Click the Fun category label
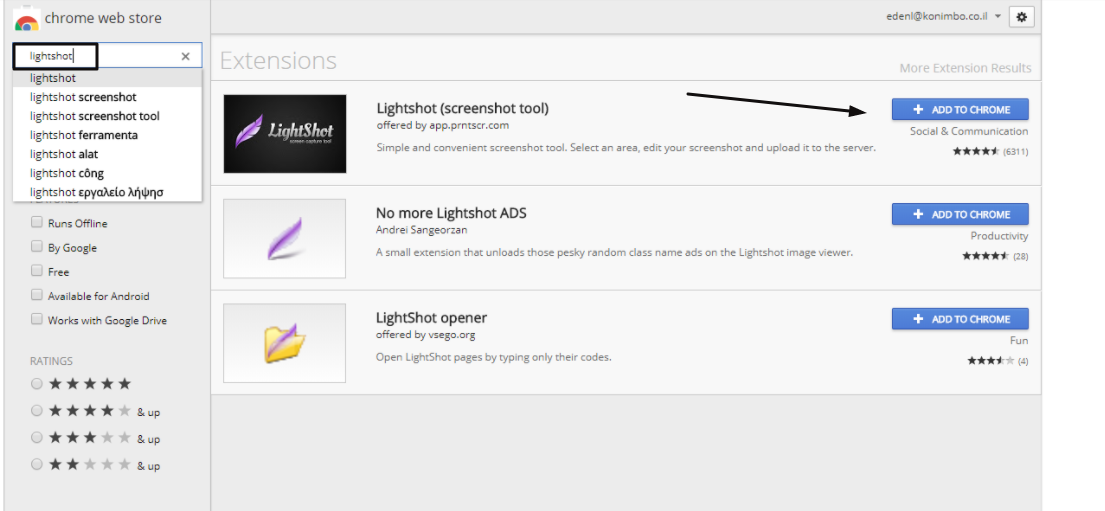Screen dimensions: 1105x511 pyautogui.click(x=1019, y=340)
